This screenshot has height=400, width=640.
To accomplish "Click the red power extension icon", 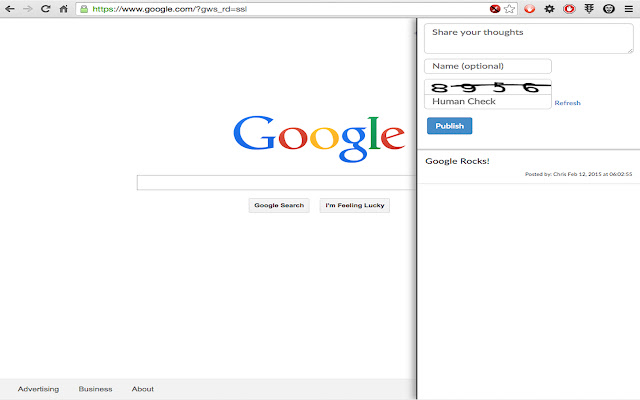I will (569, 9).
